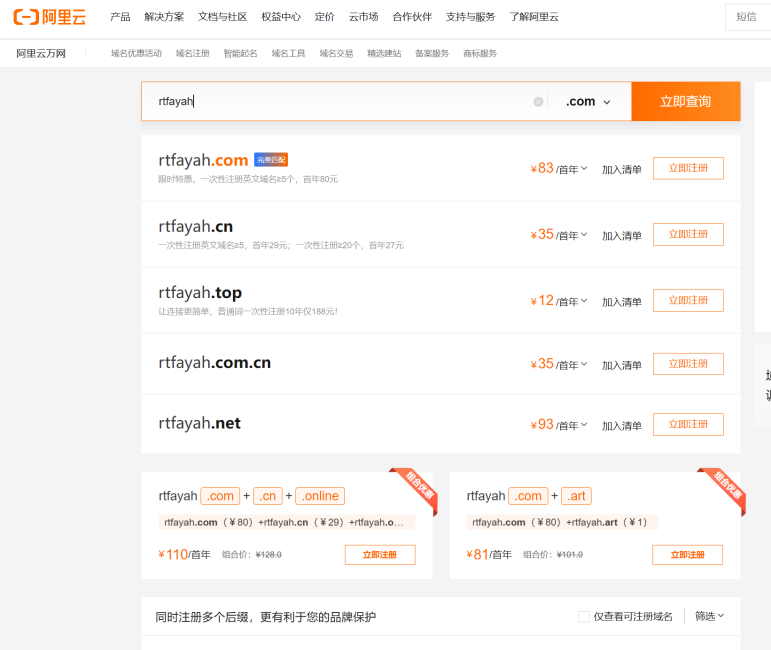Register rtfayah.net with 立即注册
Screen dimensions: 771x650
tap(688, 424)
